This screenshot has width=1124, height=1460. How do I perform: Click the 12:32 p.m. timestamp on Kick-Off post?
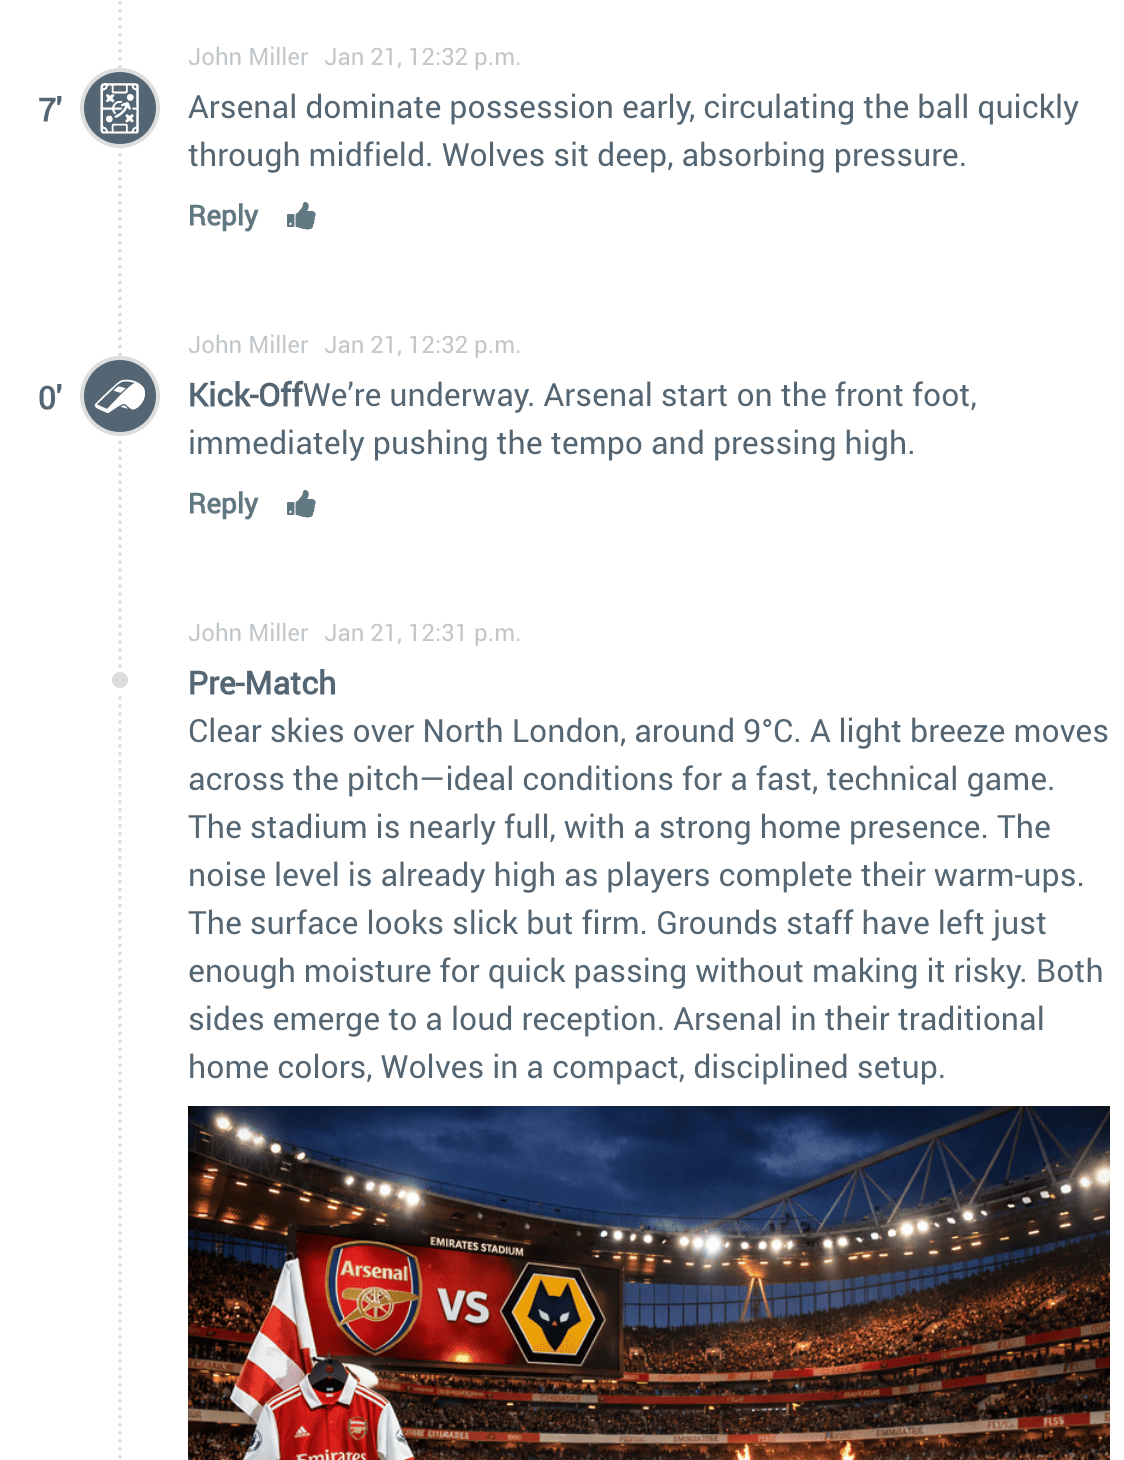tap(422, 345)
